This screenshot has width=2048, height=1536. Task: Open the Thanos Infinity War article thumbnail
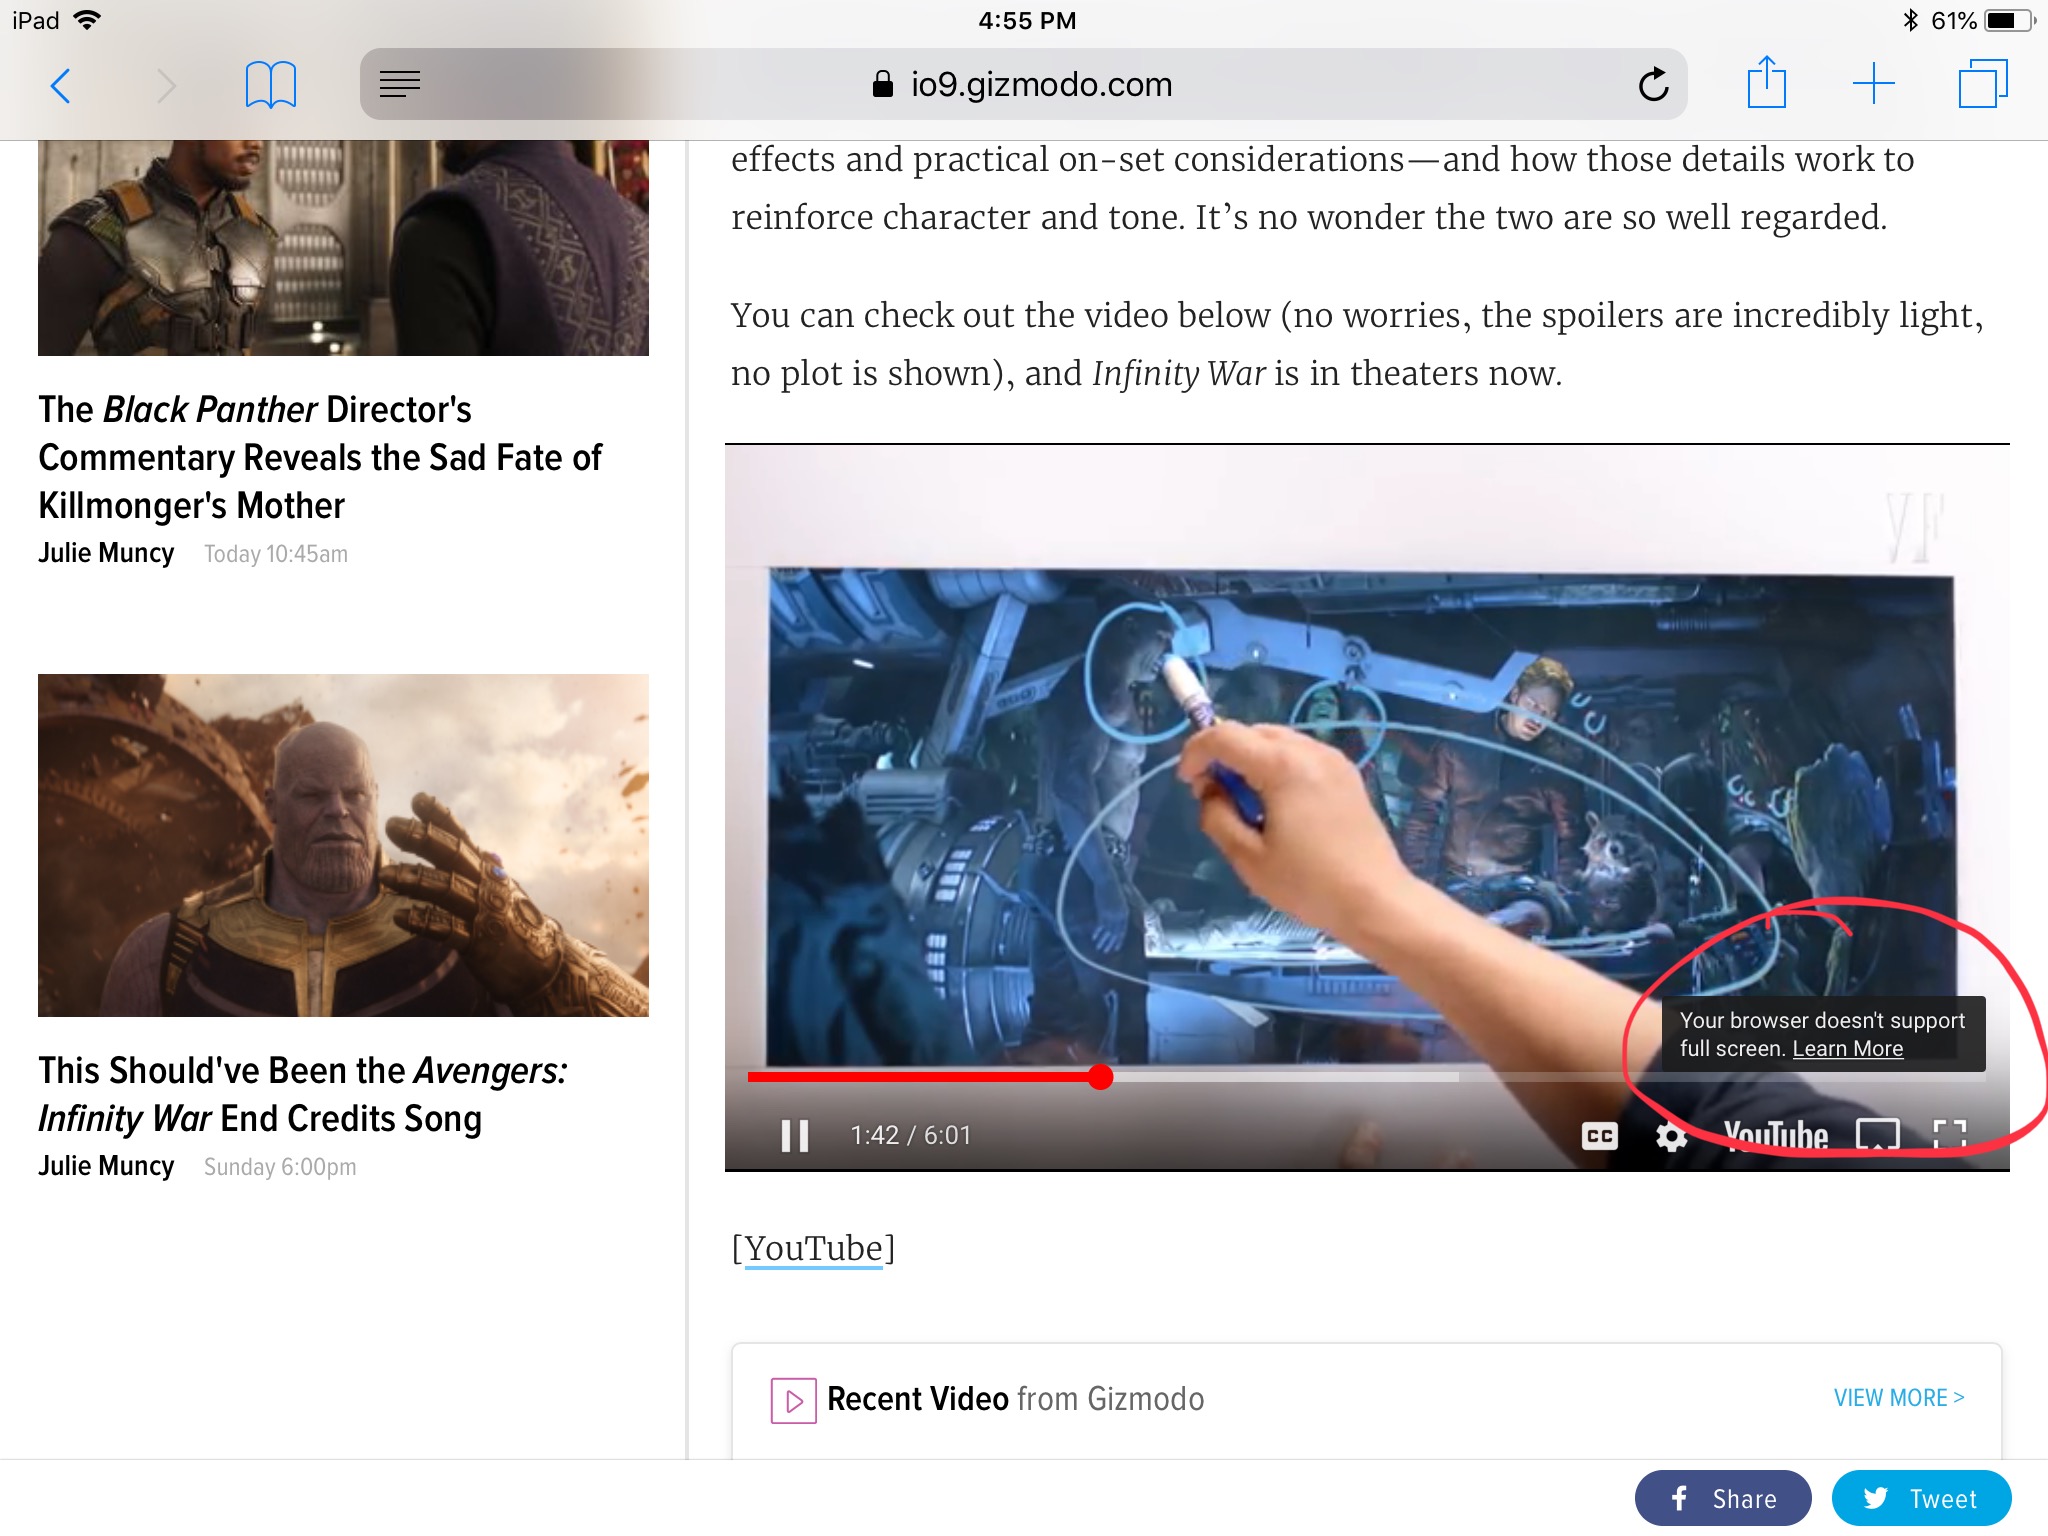[343, 845]
